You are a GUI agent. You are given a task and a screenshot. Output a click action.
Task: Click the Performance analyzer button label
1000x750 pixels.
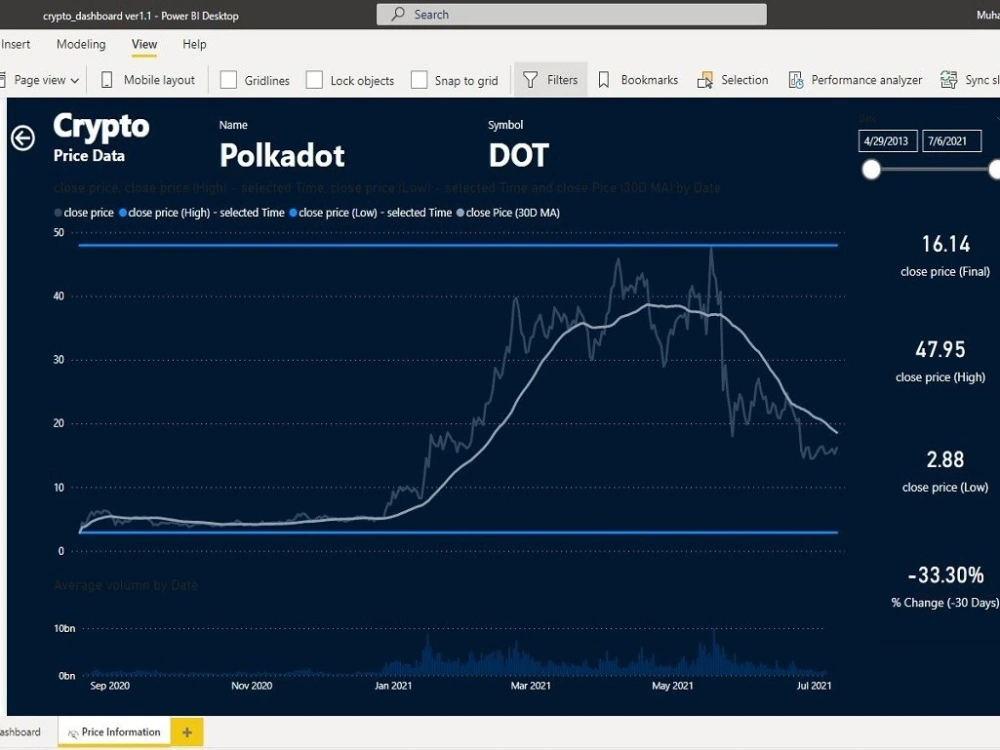(867, 80)
